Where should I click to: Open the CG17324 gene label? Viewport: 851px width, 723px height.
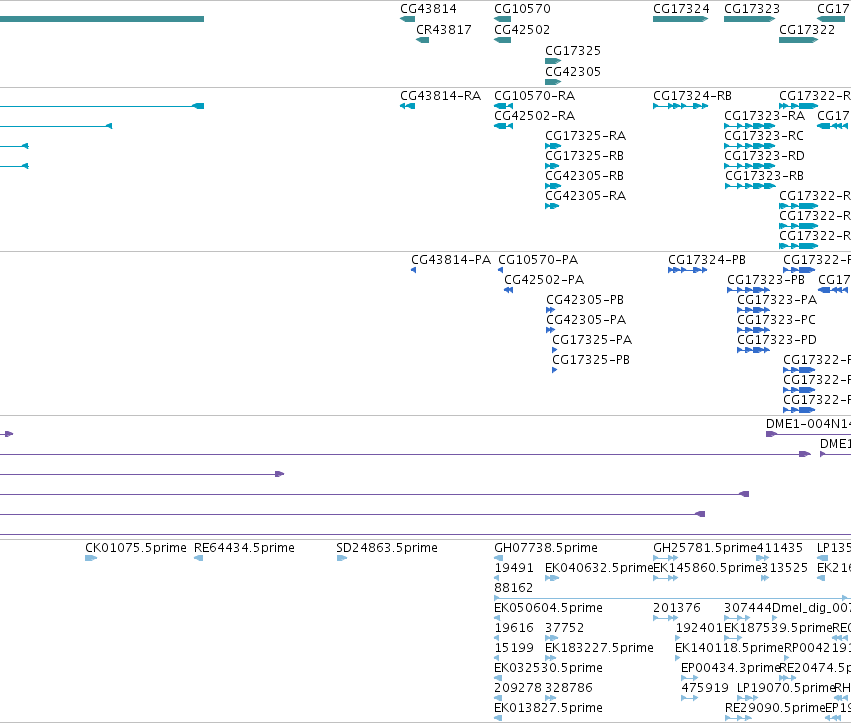[681, 9]
